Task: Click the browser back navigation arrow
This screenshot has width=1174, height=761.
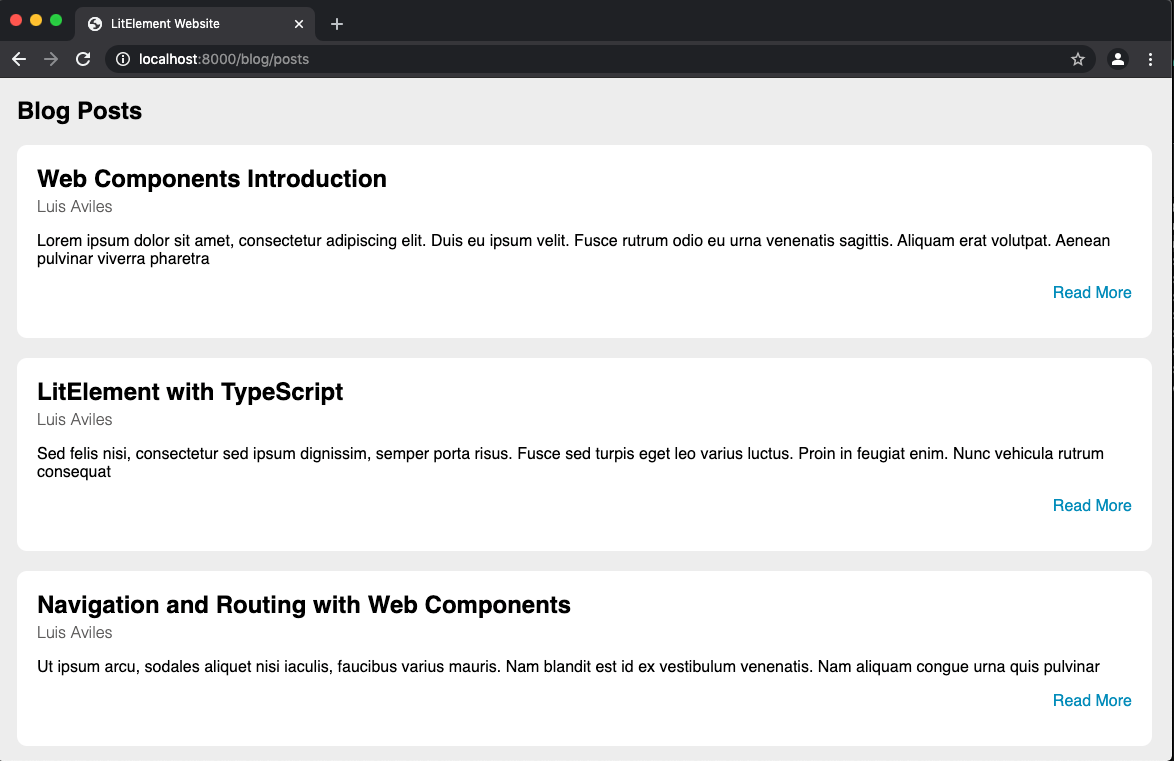Action: pyautogui.click(x=18, y=59)
